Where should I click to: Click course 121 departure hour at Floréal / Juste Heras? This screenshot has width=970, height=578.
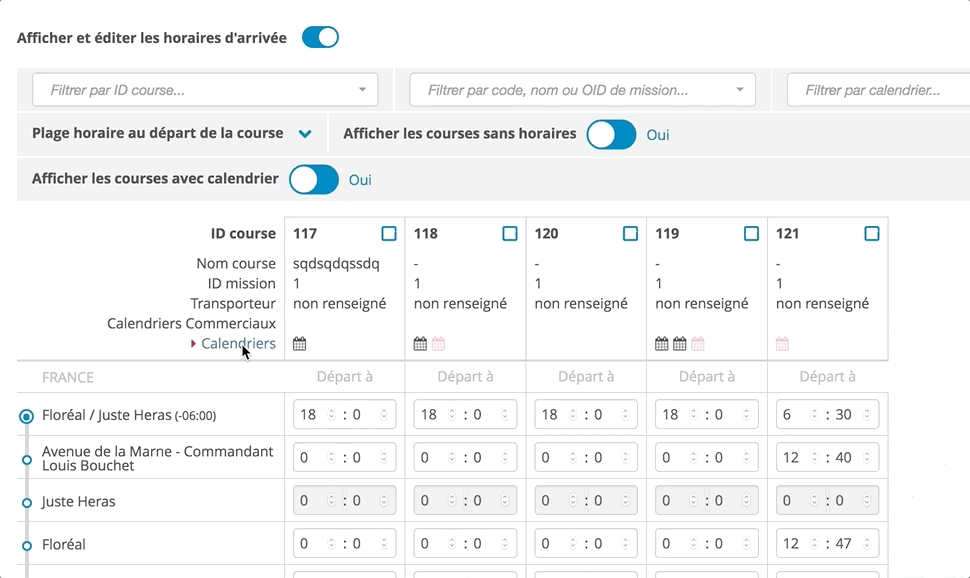[x=792, y=415]
